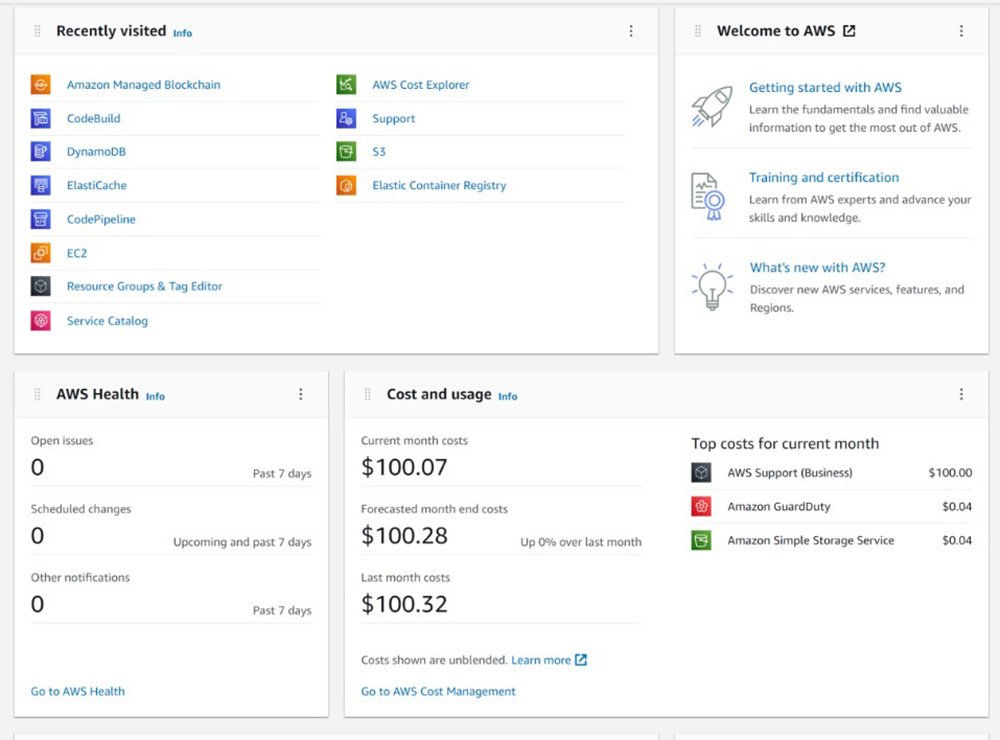Screen dimensions: 1000x740
Task: Click the Scheduled changes count value
Action: pyautogui.click(x=38, y=535)
